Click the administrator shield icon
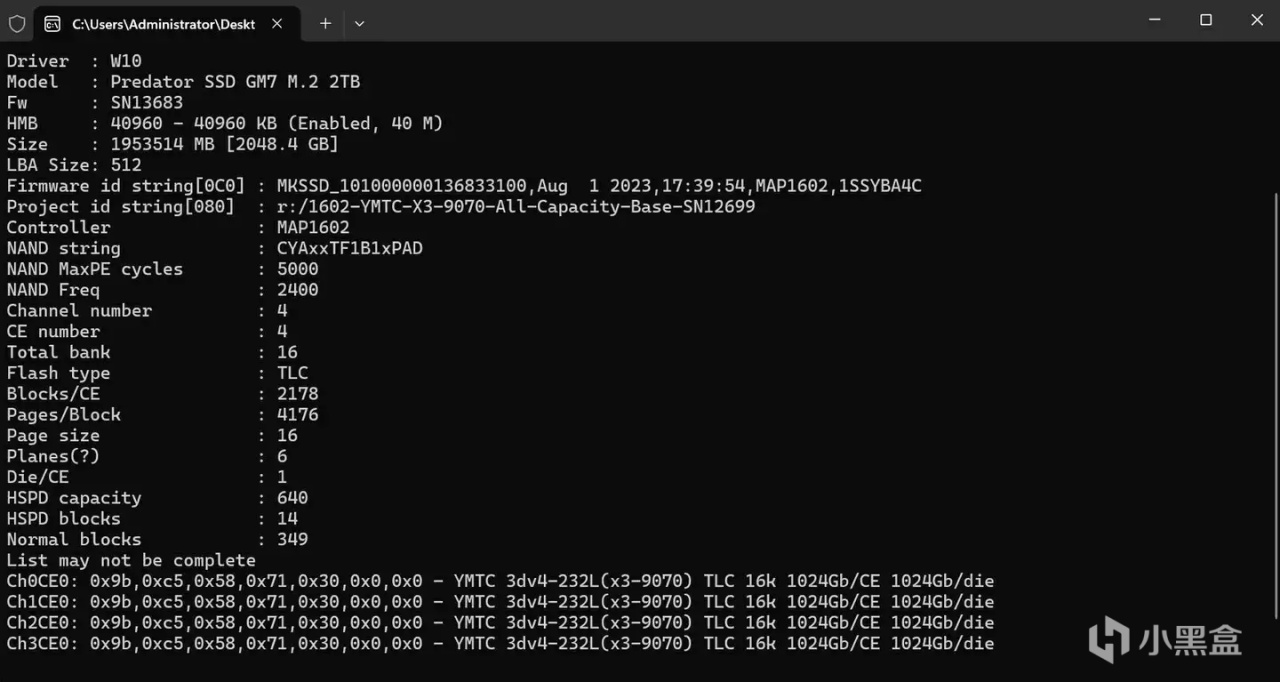Viewport: 1280px width, 682px height. tap(17, 23)
